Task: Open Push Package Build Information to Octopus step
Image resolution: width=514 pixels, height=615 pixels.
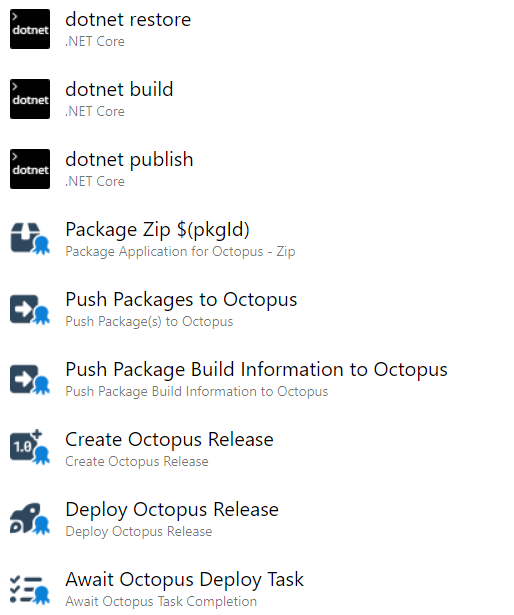Action: (x=256, y=370)
